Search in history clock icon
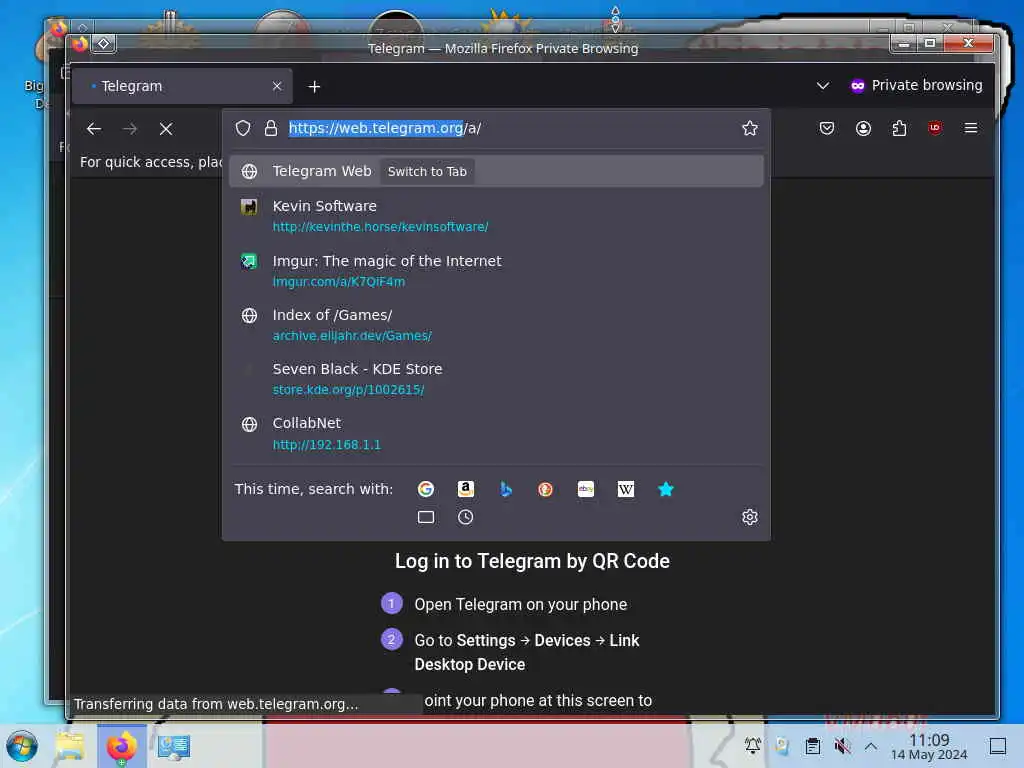Screen dimensions: 1024x768 click(x=466, y=517)
